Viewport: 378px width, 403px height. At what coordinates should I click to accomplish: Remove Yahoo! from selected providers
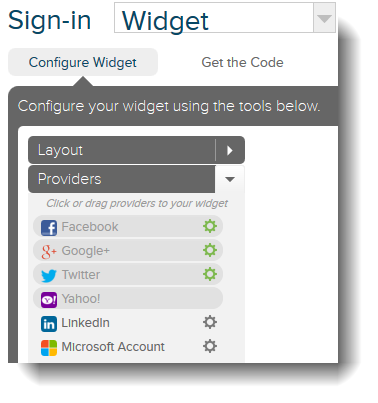[x=128, y=298]
